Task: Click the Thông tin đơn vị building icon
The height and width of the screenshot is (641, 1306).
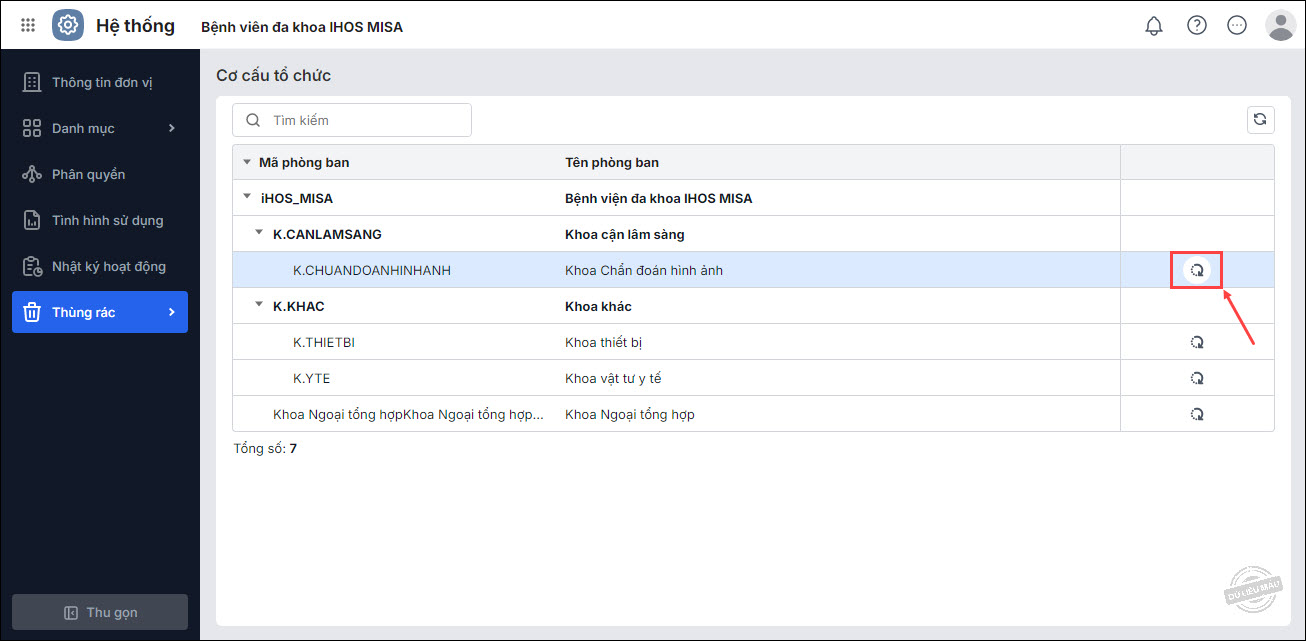Action: click(x=32, y=82)
